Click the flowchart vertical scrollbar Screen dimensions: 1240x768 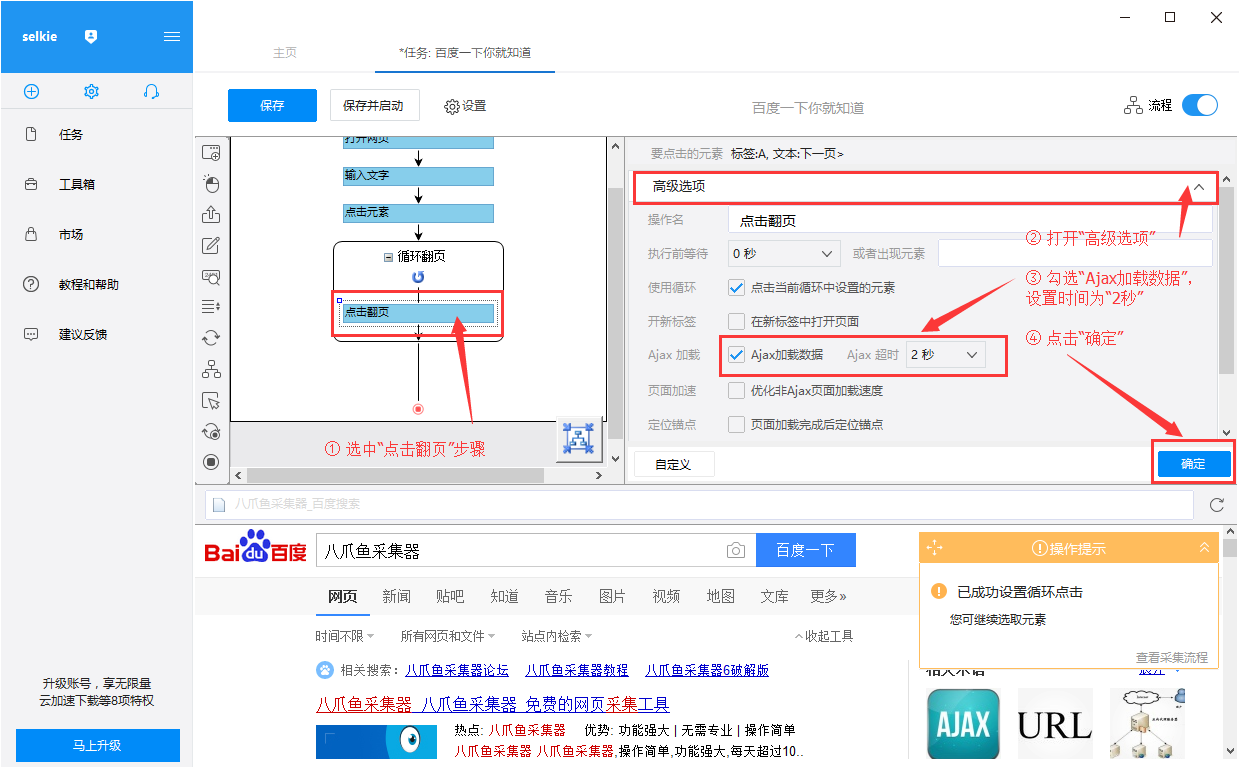616,313
